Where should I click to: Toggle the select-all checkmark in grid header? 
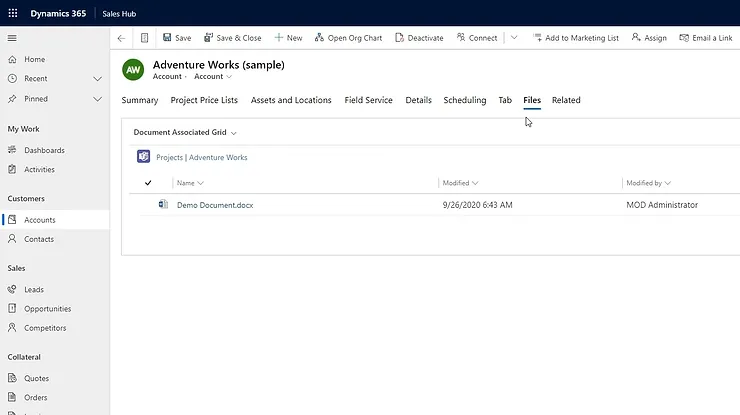[148, 183]
